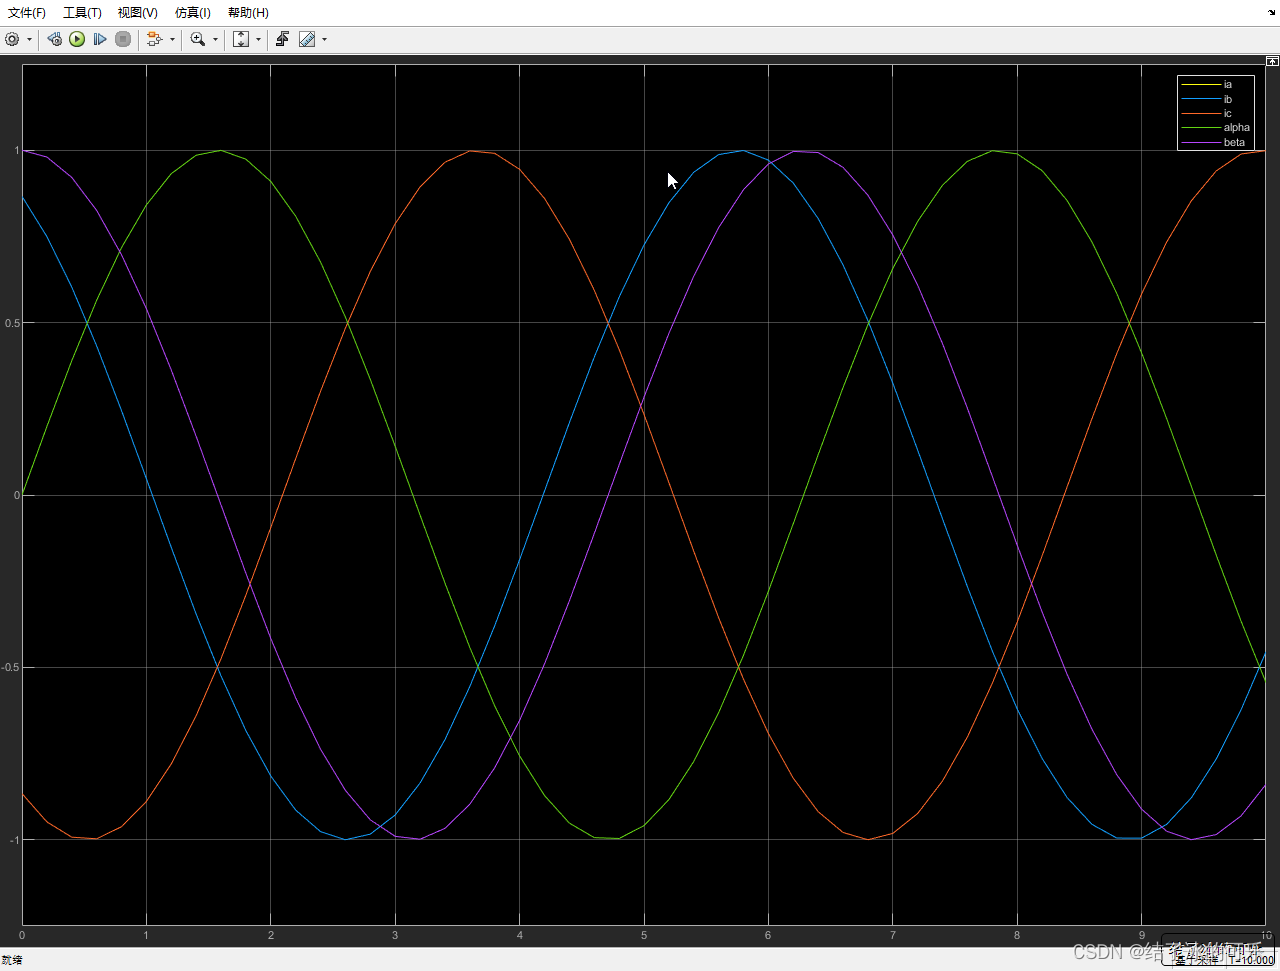The height and width of the screenshot is (971, 1280).
Task: Click the y-axis tick label -0.5
Action: click(x=11, y=667)
